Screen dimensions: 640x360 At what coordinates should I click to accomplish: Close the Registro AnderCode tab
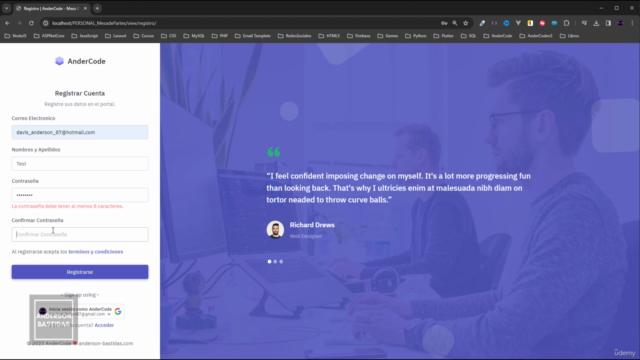[85, 8]
